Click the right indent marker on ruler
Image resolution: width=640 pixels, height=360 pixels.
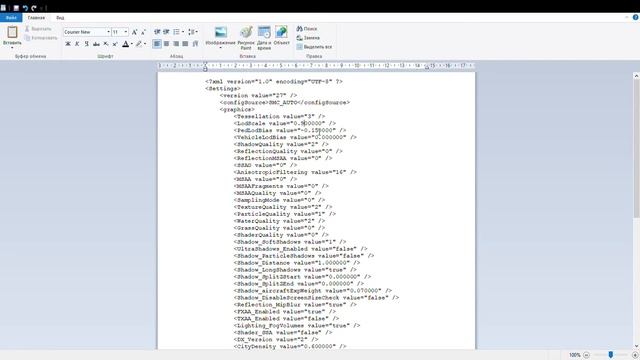pyautogui.click(x=427, y=67)
